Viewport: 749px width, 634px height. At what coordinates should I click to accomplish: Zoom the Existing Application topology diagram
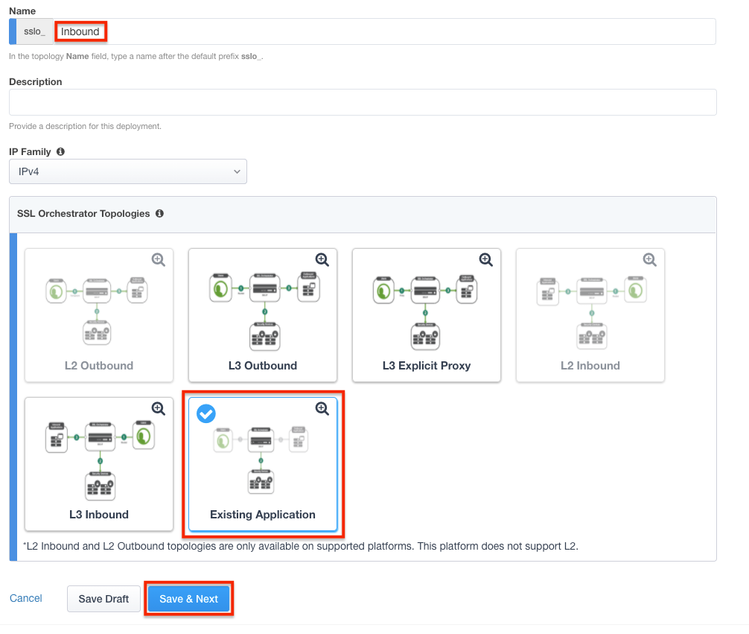point(322,409)
